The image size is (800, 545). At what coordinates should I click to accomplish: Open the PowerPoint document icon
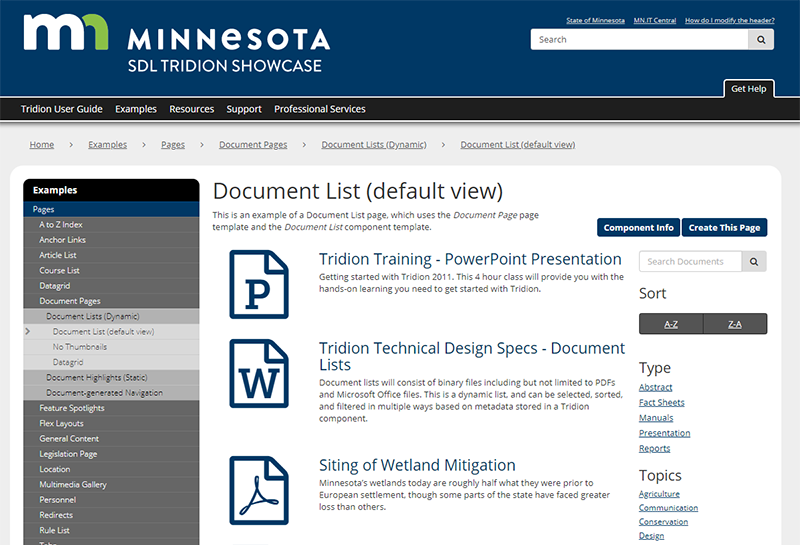click(259, 284)
